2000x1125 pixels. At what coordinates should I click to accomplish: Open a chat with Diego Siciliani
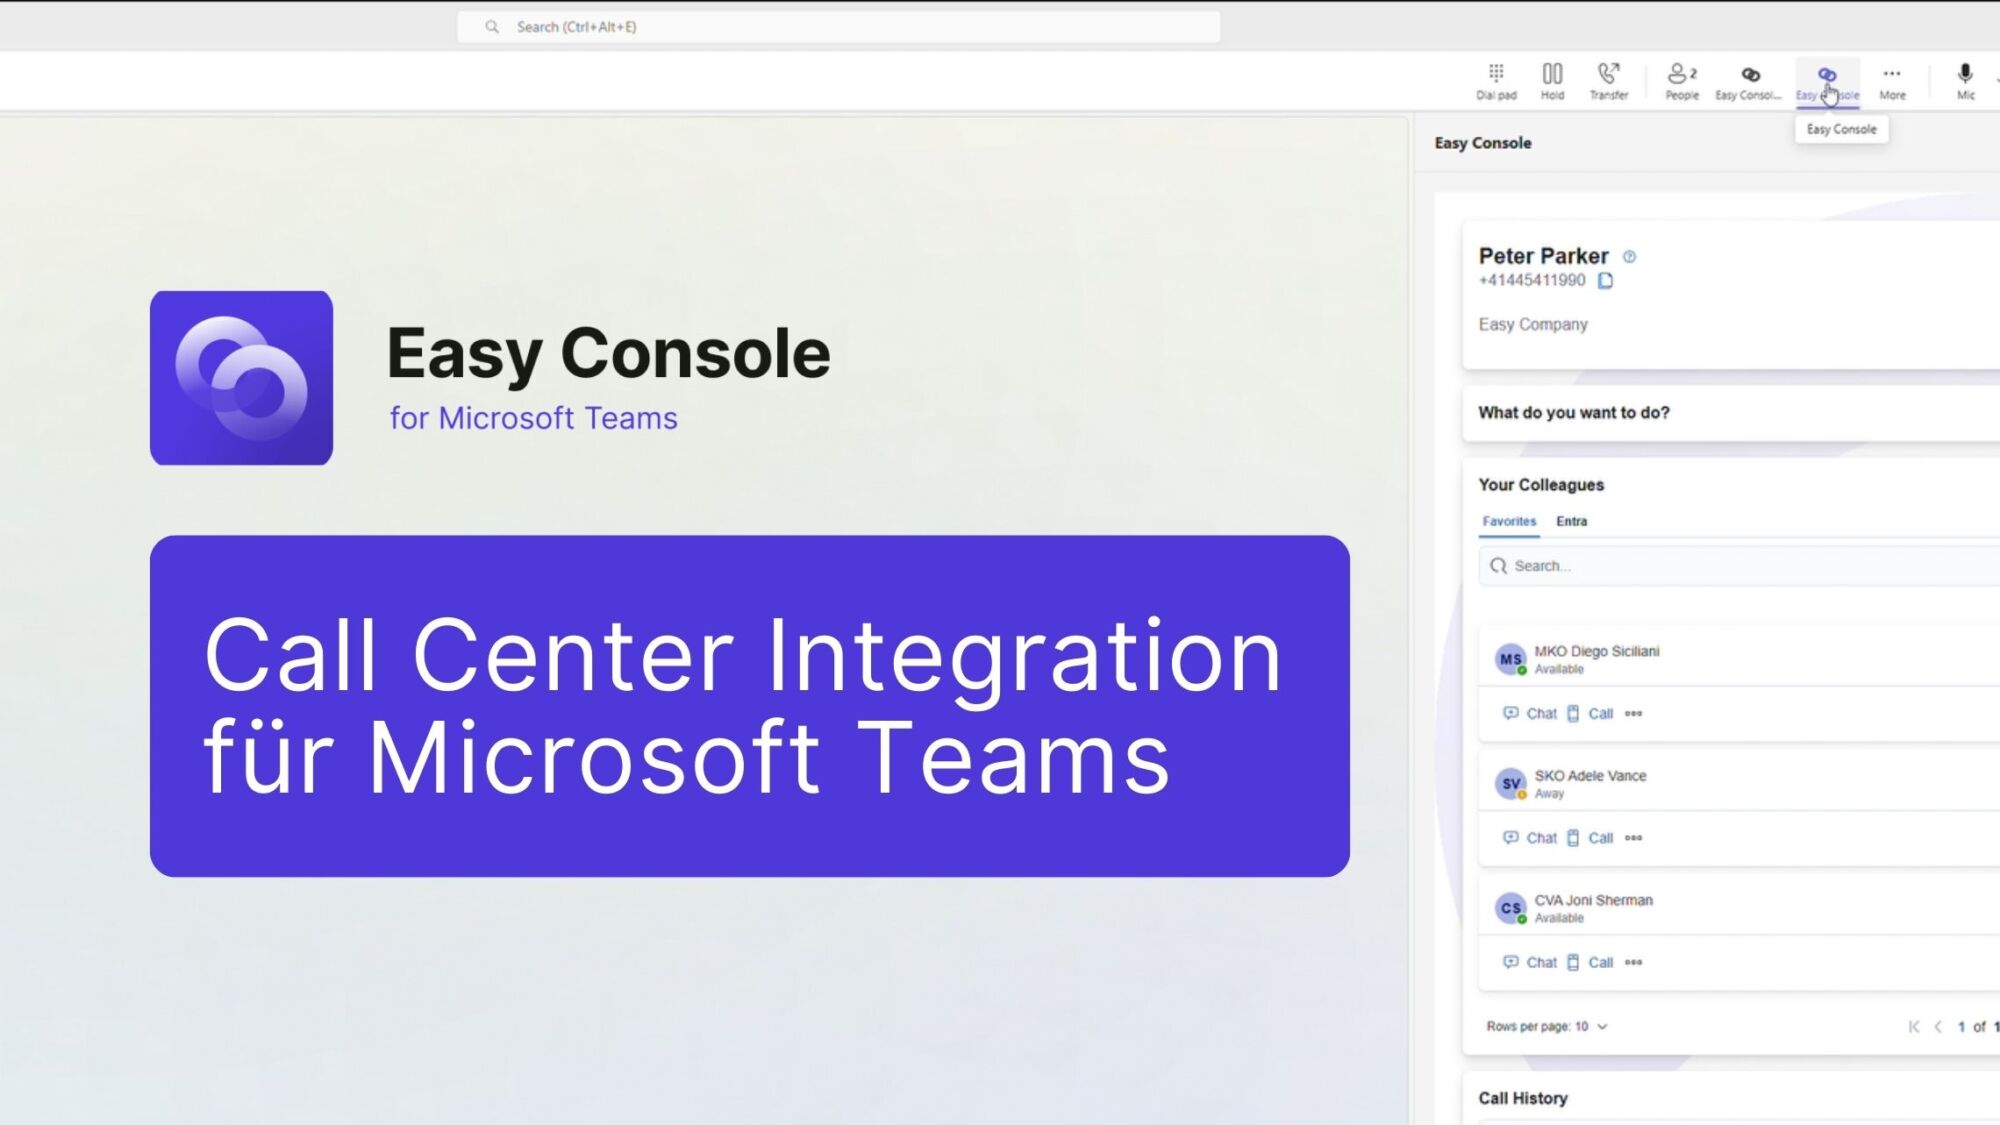point(1530,713)
